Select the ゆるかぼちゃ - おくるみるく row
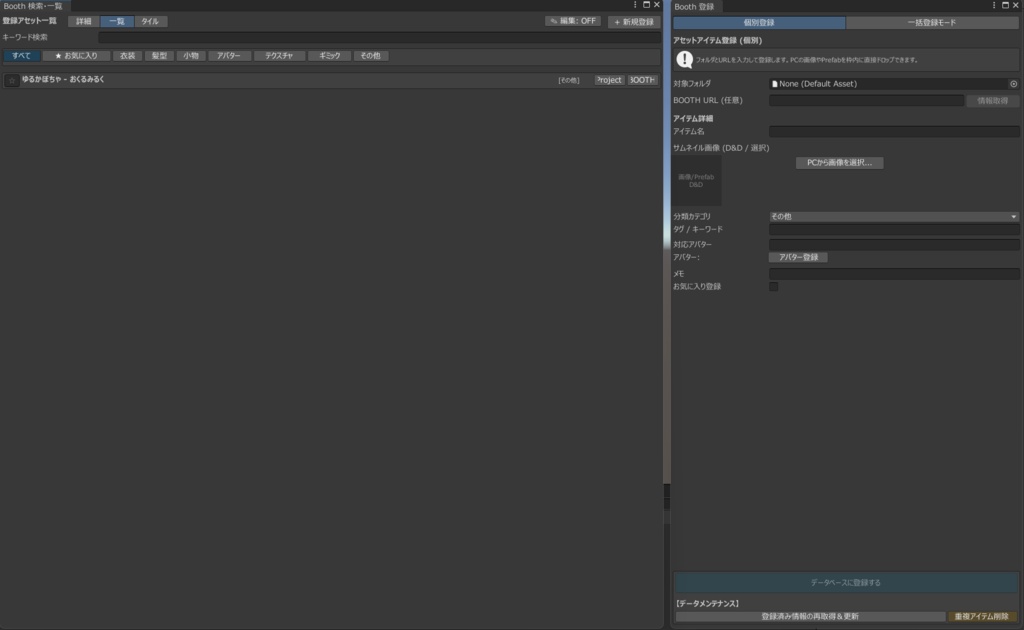 tap(331, 80)
